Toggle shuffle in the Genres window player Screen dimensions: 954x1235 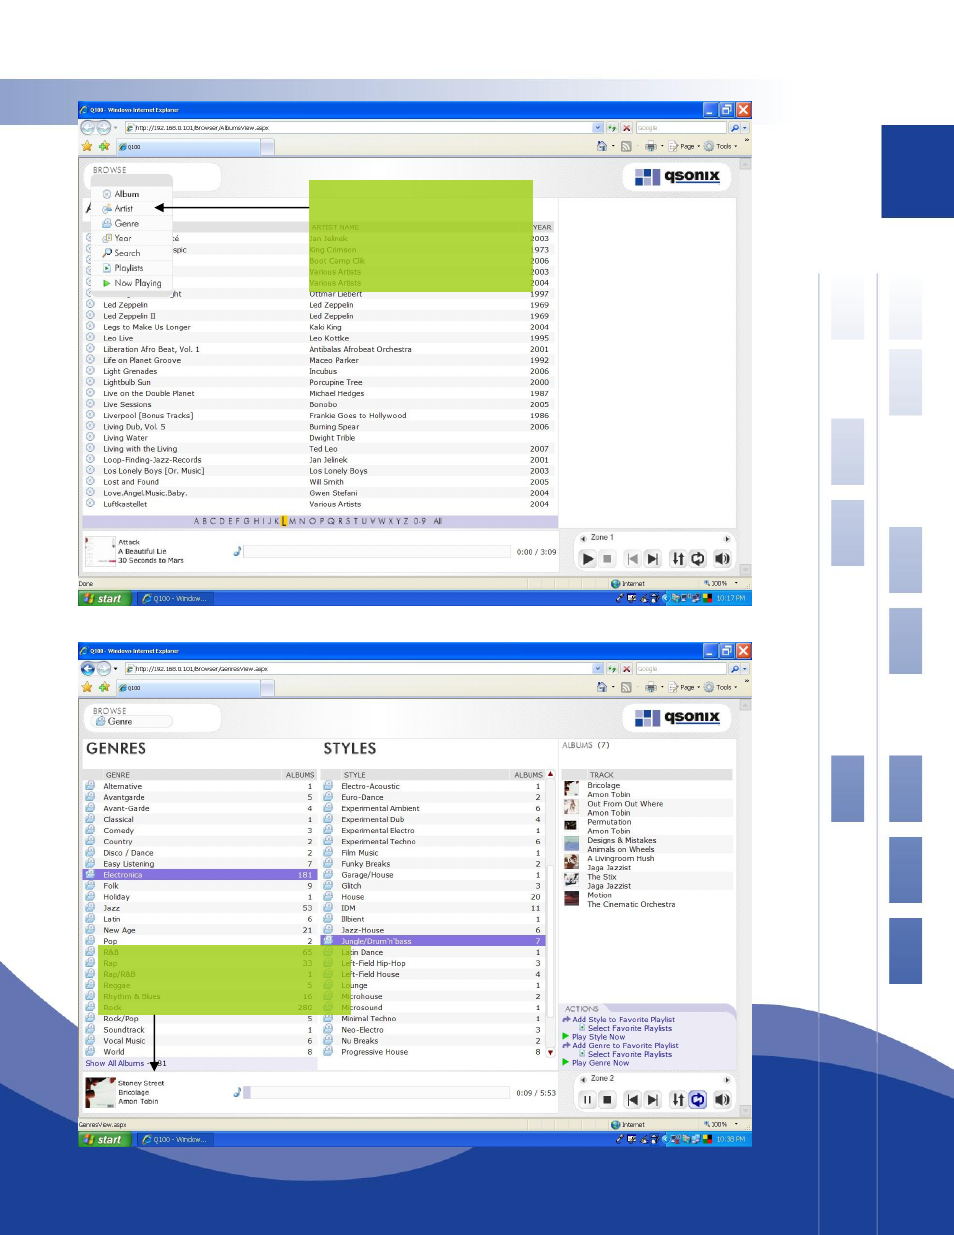pyautogui.click(x=678, y=1100)
